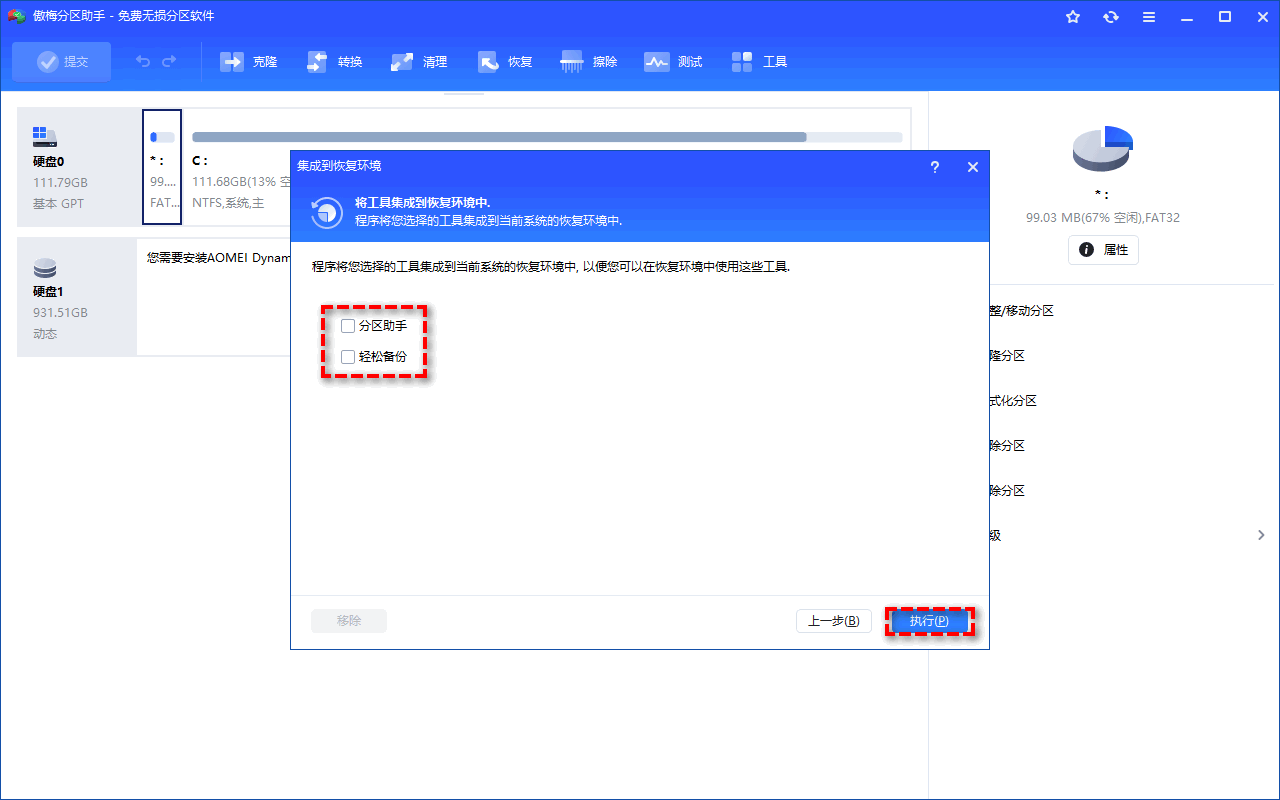The width and height of the screenshot is (1280, 800).
Task: Click the star favorite icon in titlebar
Action: 1073,16
